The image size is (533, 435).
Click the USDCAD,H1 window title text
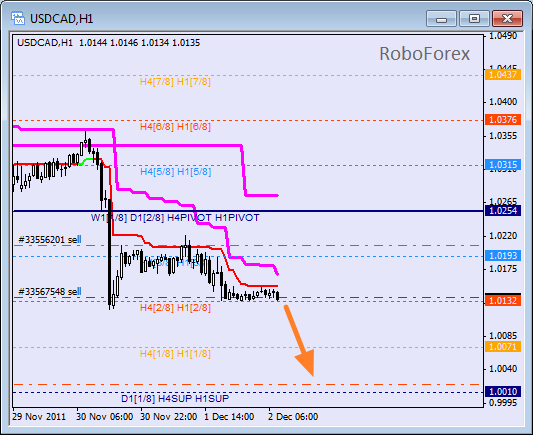coord(62,19)
